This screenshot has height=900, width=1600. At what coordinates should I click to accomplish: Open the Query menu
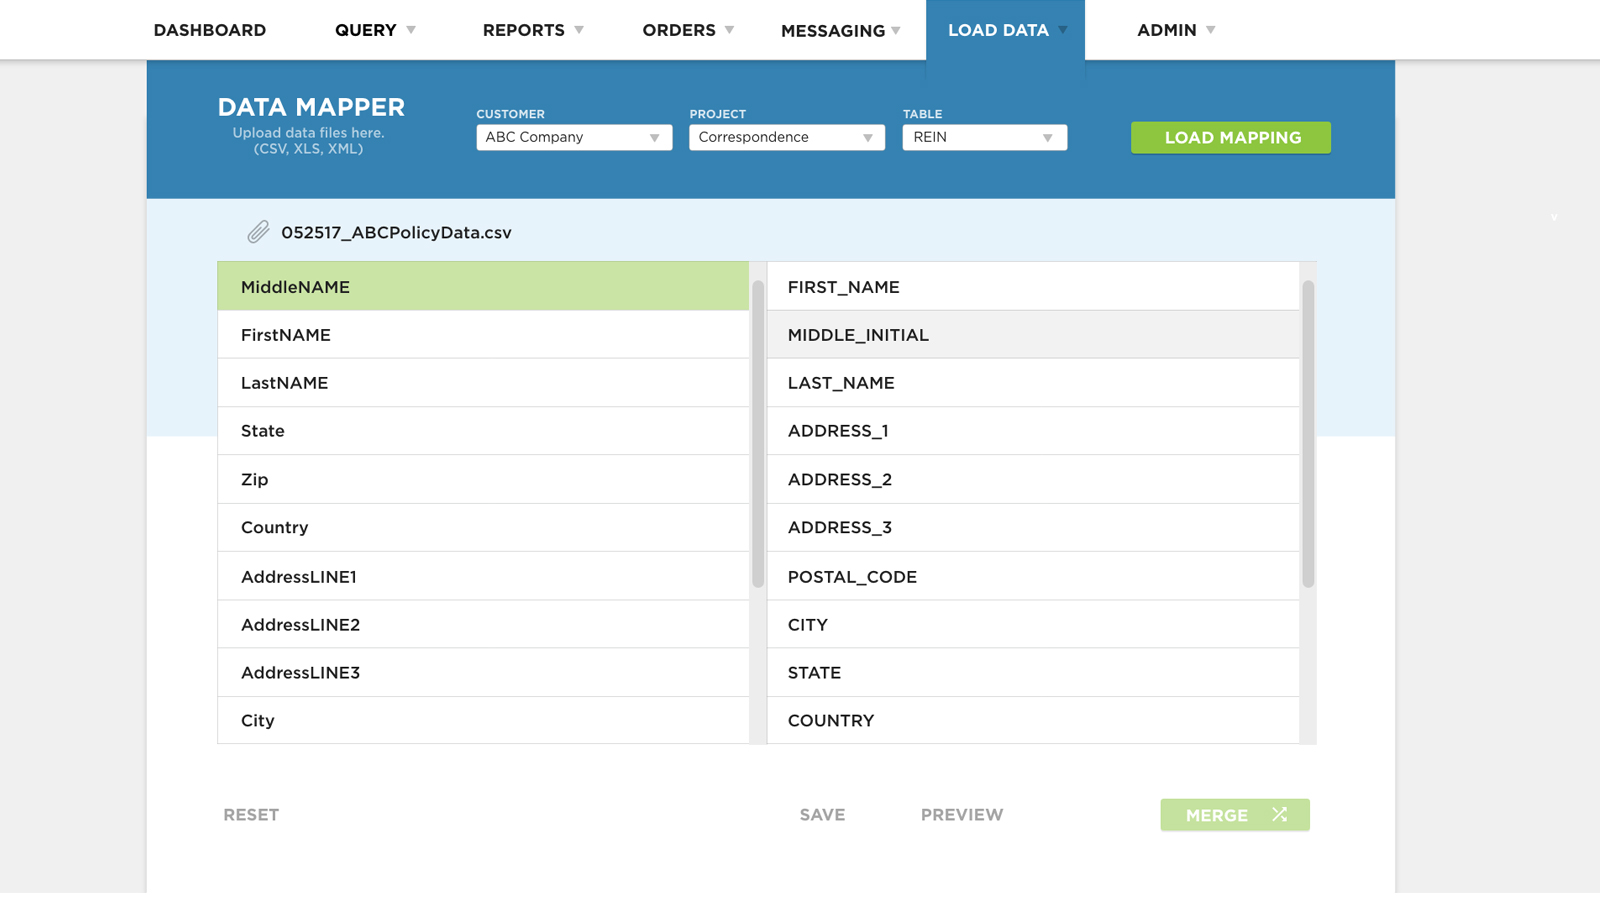[x=375, y=30]
